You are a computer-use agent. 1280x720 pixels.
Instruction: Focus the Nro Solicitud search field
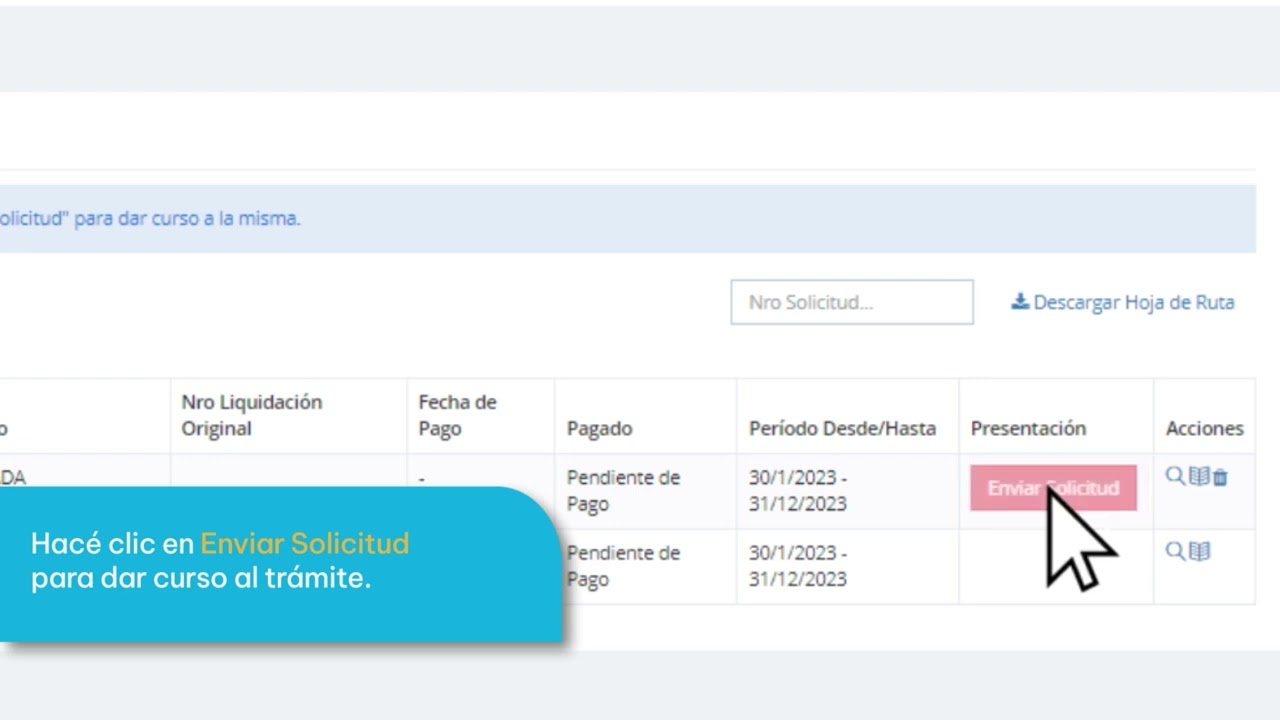point(852,302)
